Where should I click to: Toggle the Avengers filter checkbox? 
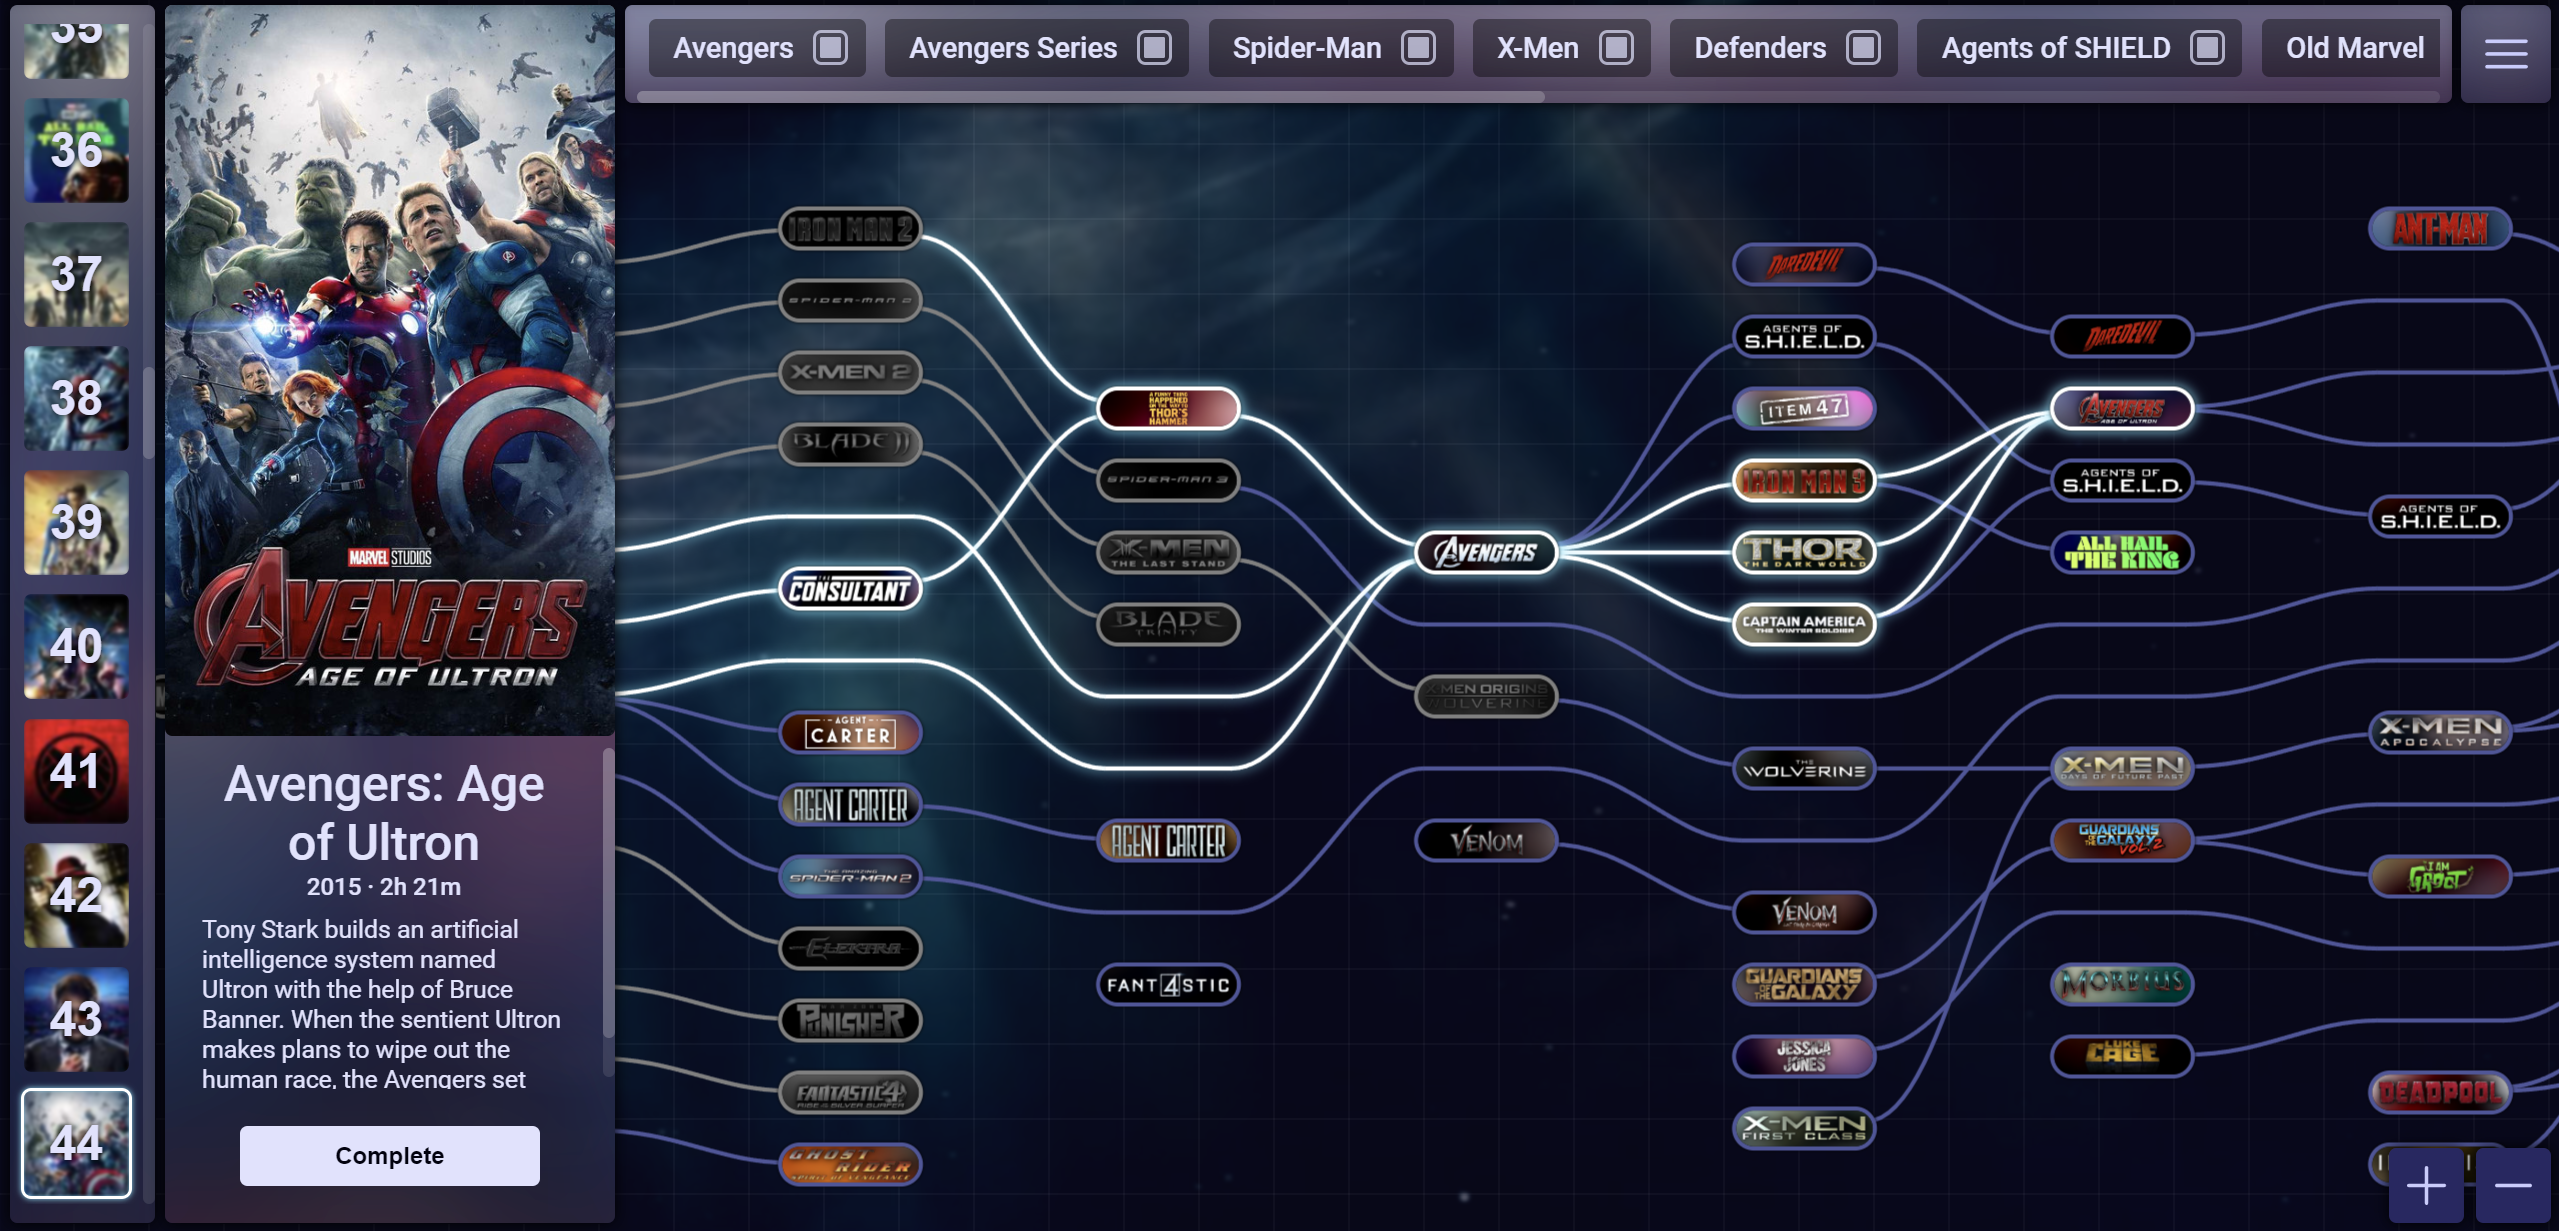point(830,48)
